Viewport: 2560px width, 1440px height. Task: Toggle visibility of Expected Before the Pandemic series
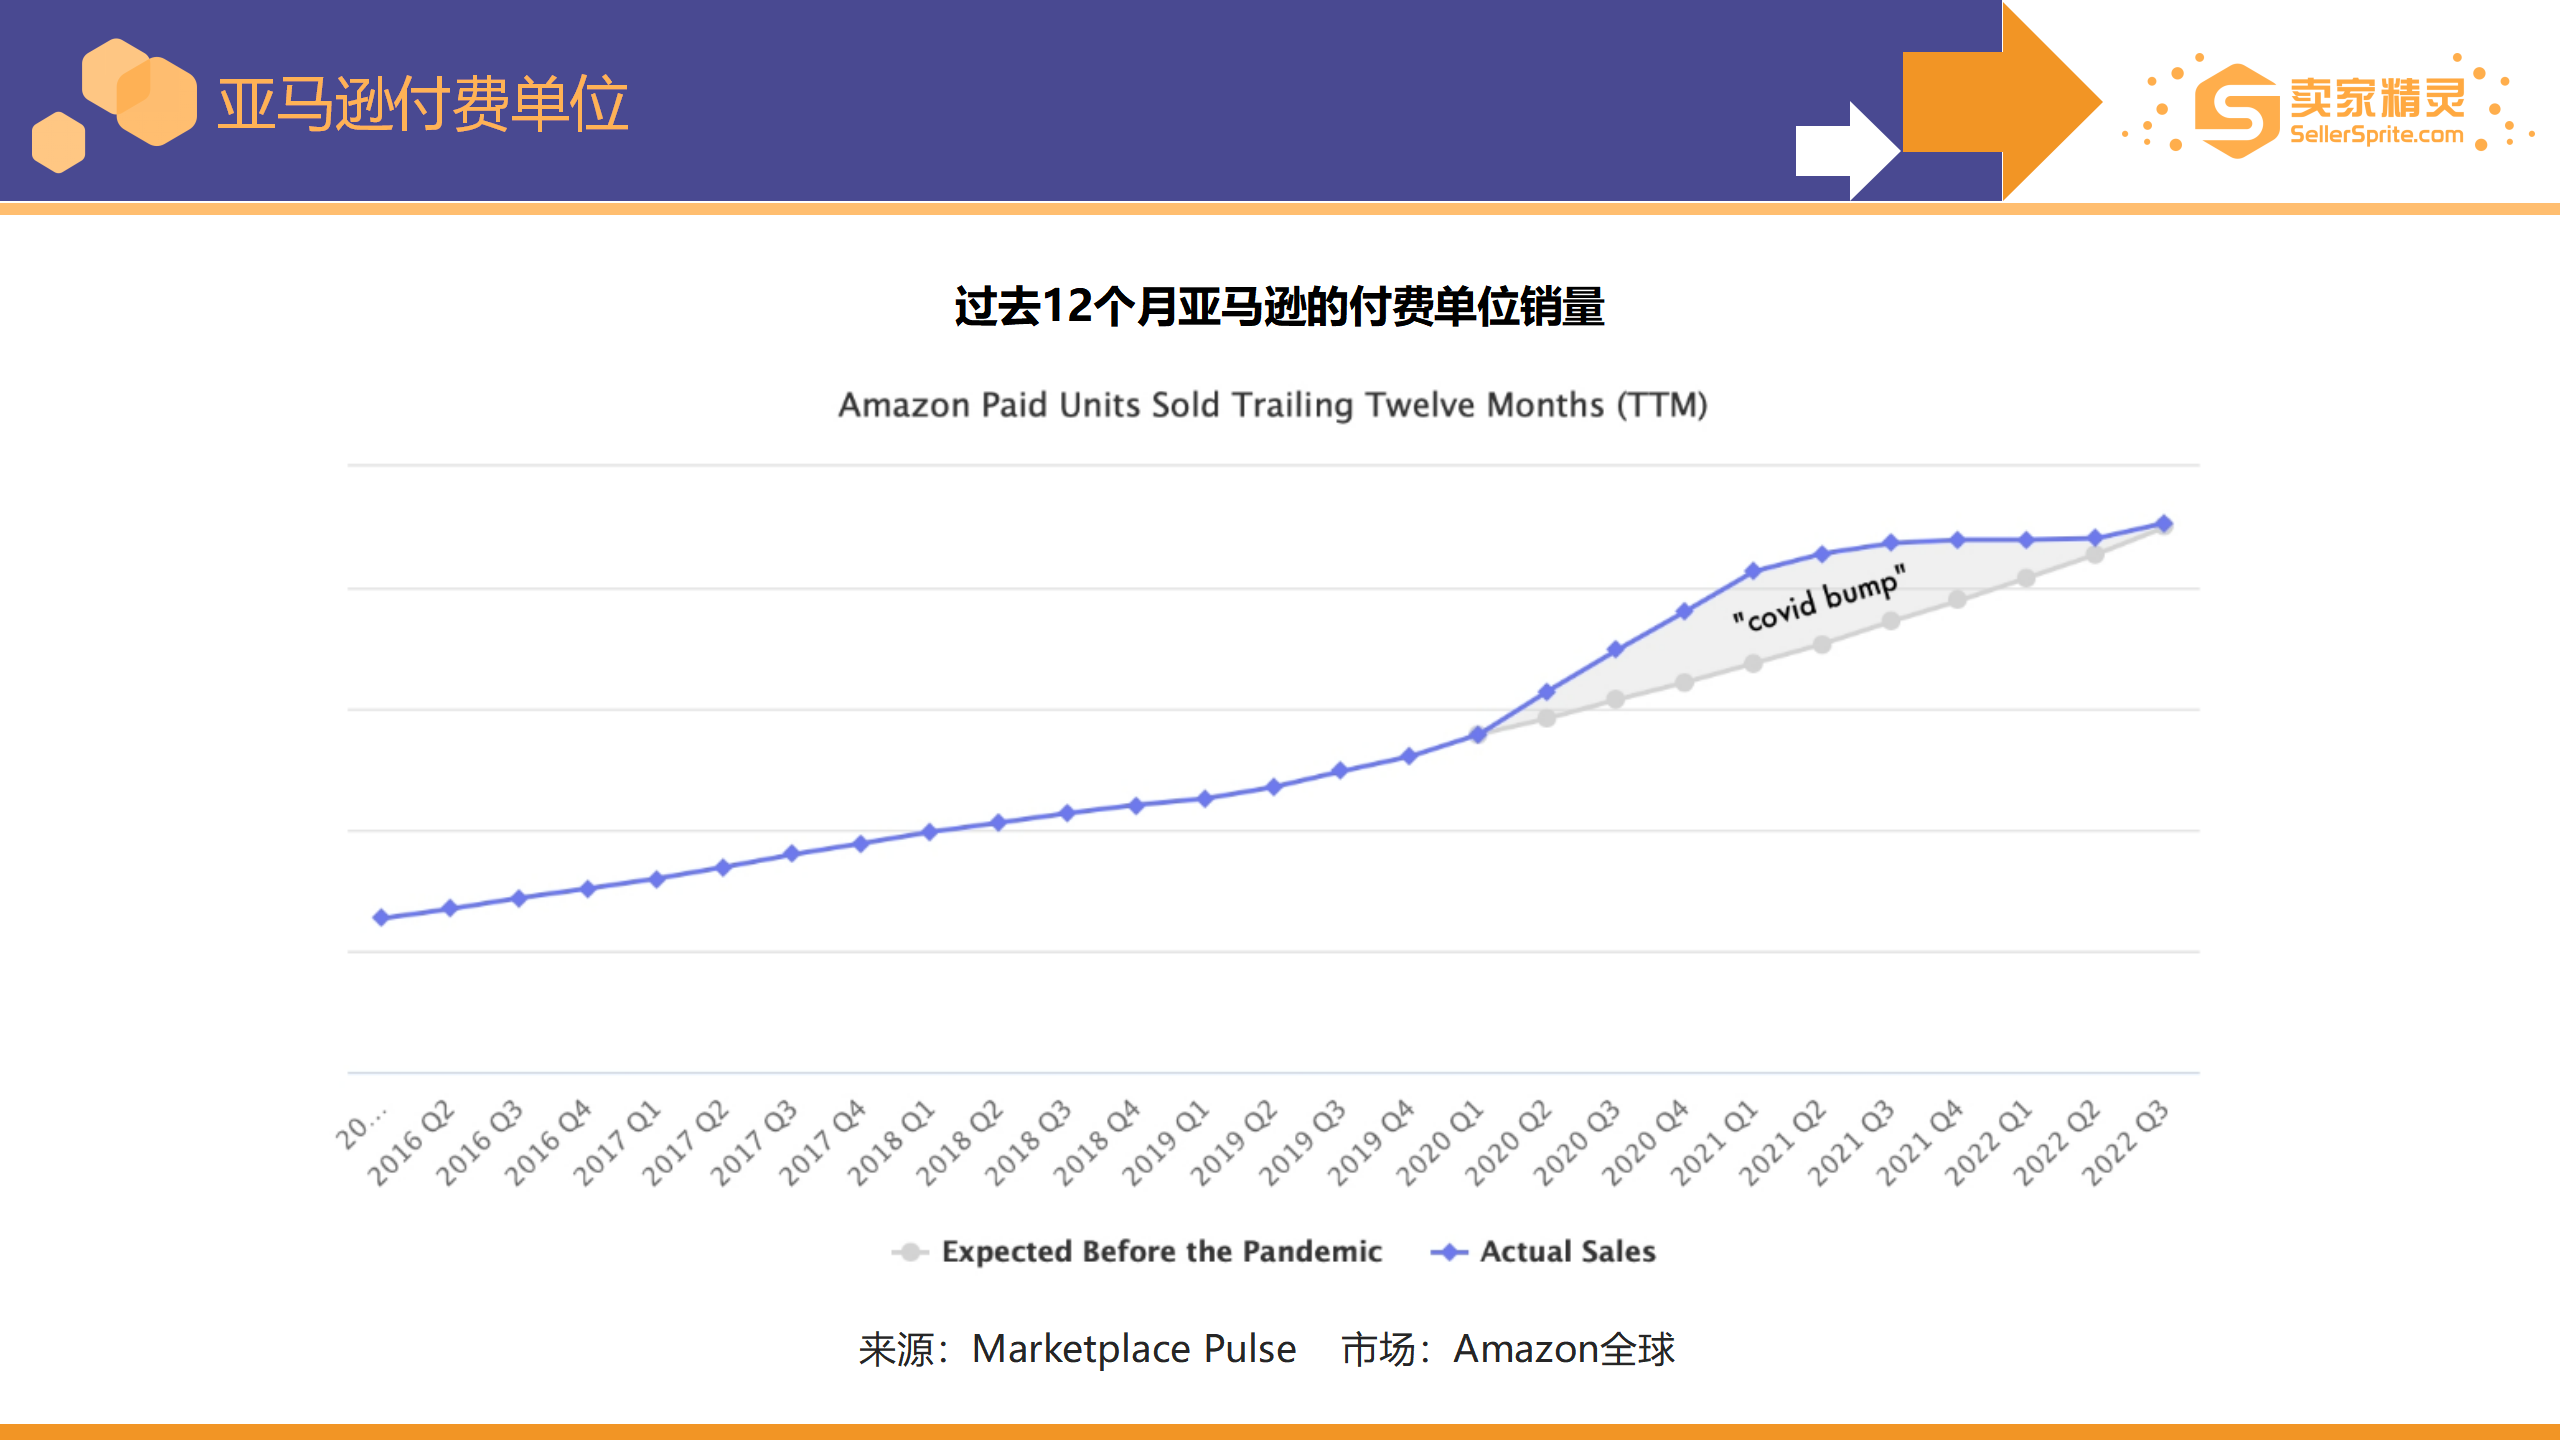(1163, 1251)
